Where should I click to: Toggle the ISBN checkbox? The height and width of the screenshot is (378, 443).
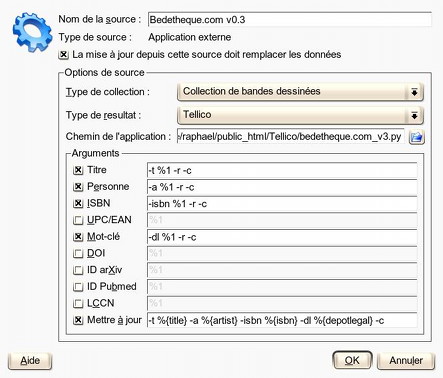click(78, 203)
